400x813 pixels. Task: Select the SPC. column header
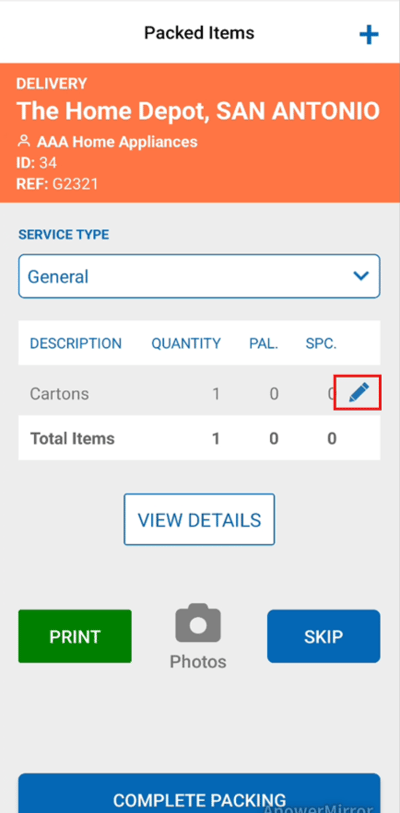point(321,343)
